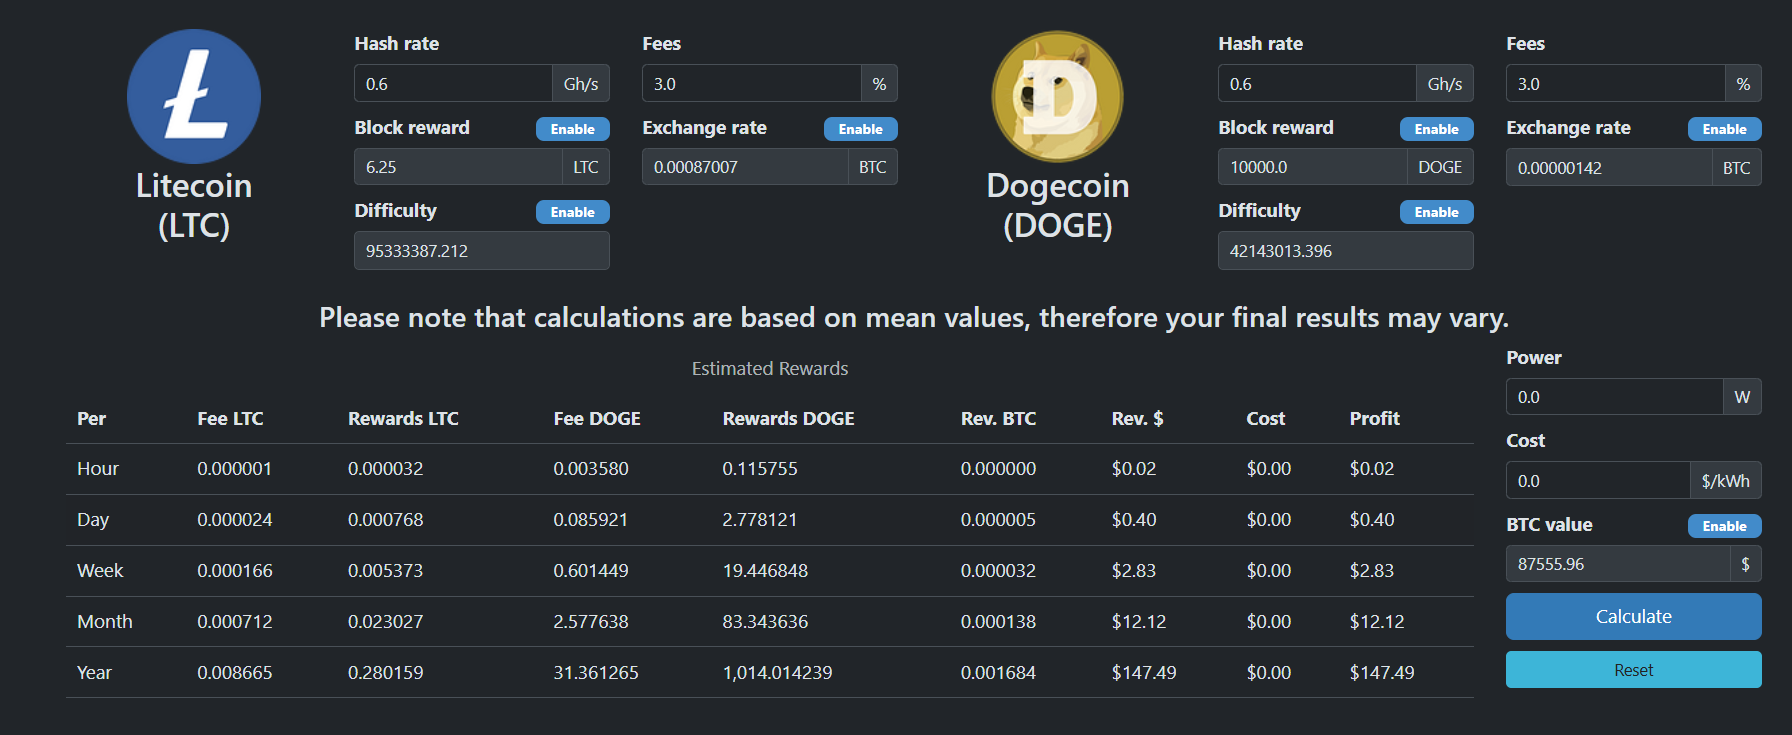Select the Dogecoin Block reward field
Viewport: 1792px width, 735px height.
point(1311,167)
